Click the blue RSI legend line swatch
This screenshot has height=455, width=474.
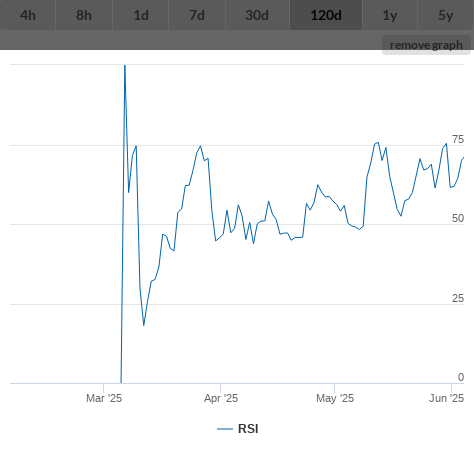225,429
